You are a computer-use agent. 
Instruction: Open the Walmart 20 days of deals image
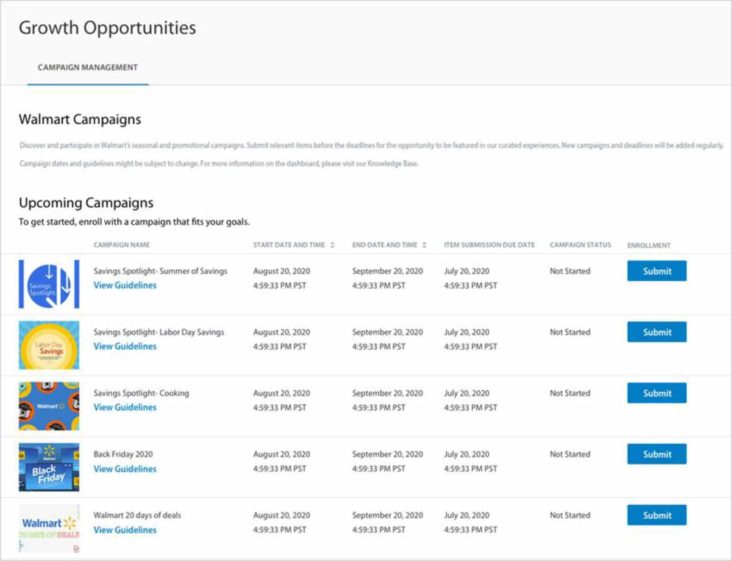pyautogui.click(x=49, y=528)
